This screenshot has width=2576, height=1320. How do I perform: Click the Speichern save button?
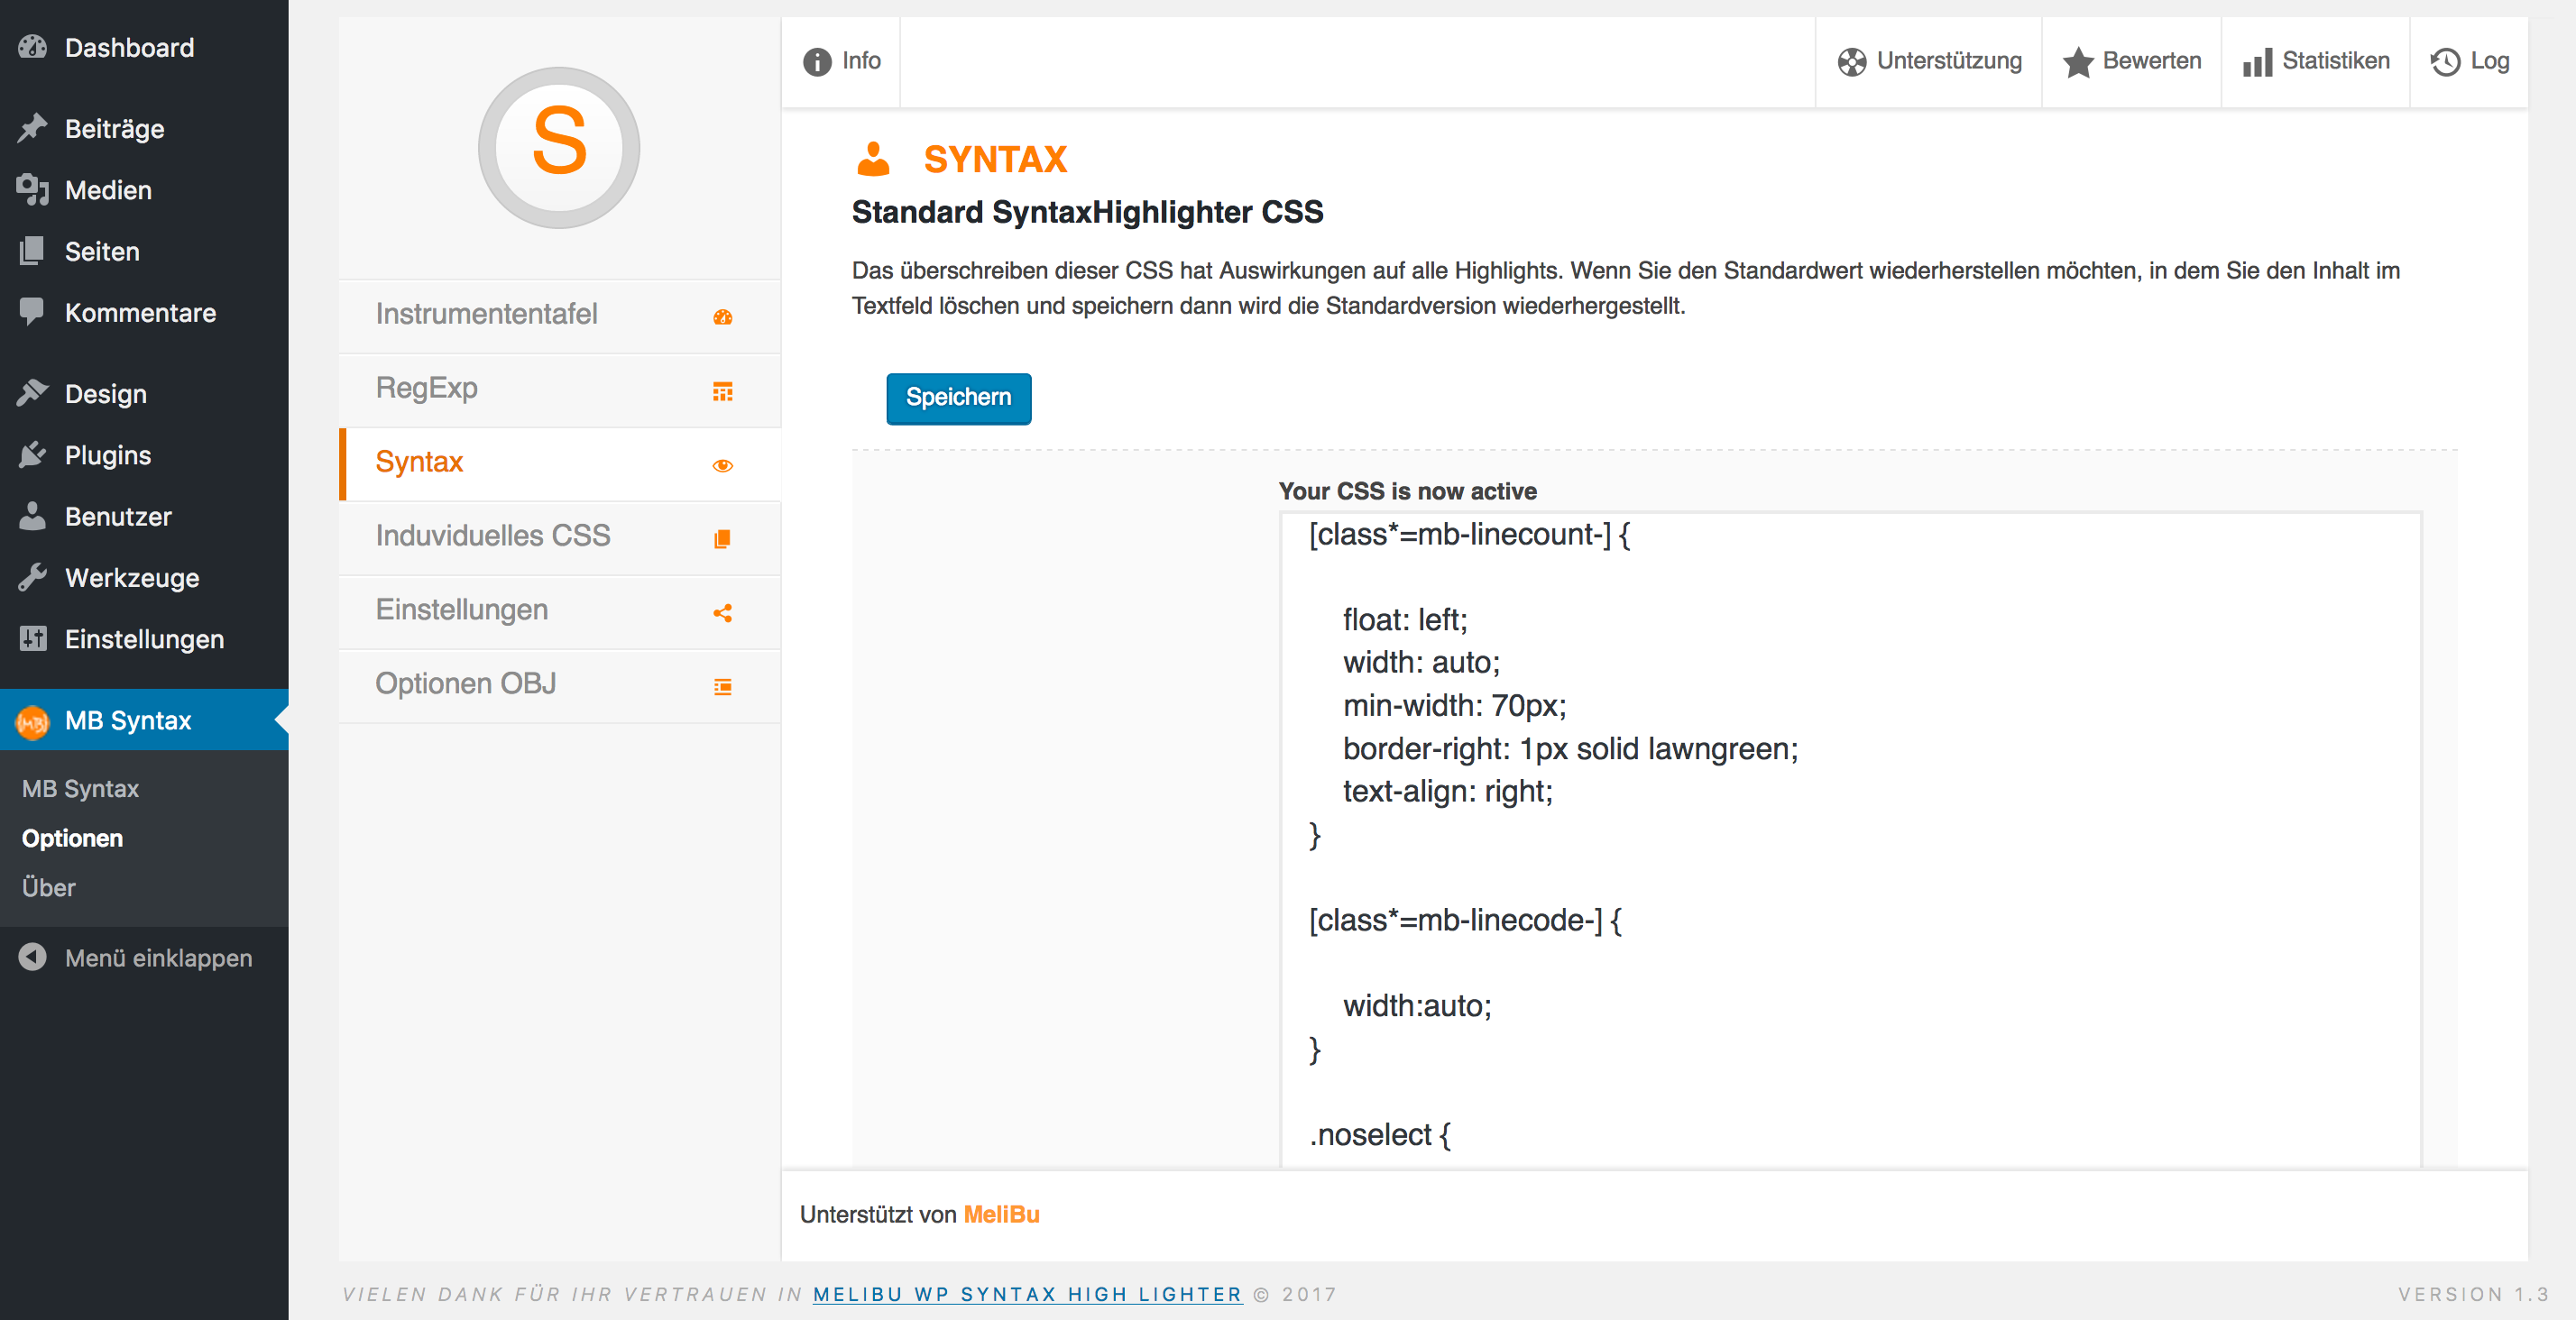pos(958,398)
